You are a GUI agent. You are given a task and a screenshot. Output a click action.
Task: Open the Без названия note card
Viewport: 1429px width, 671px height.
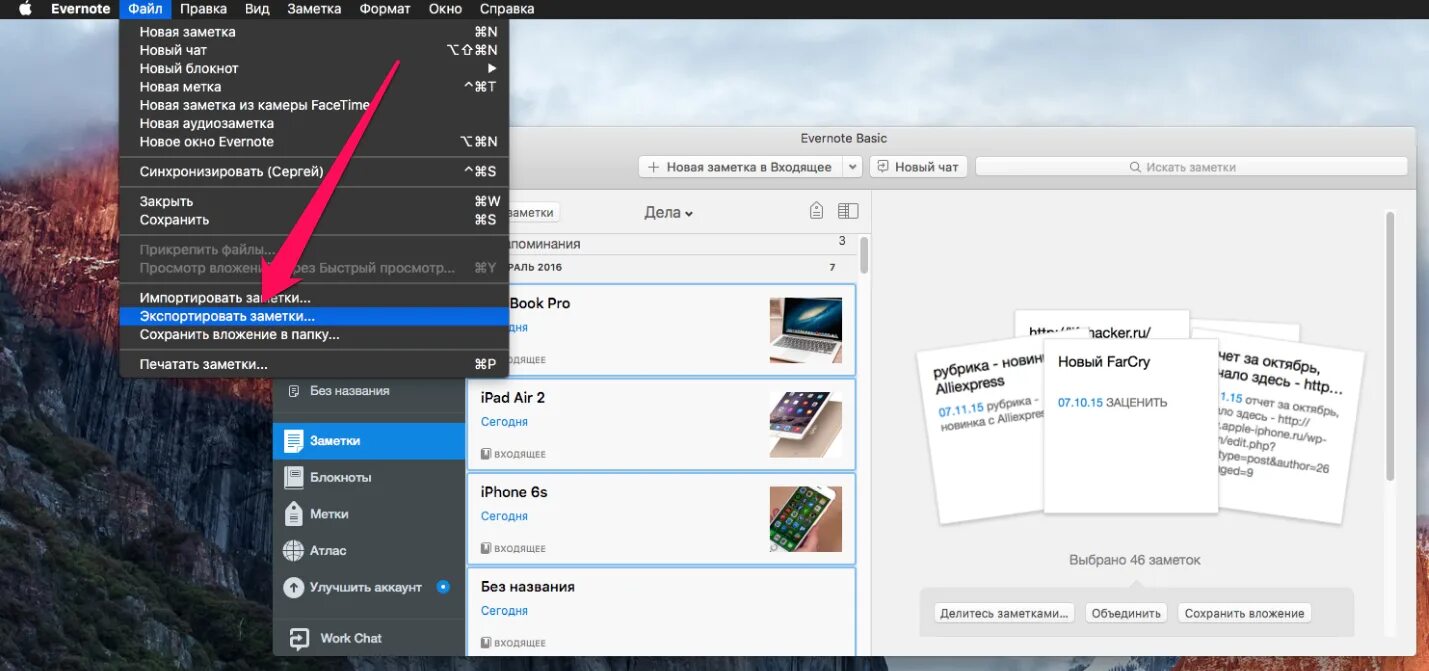coord(661,611)
